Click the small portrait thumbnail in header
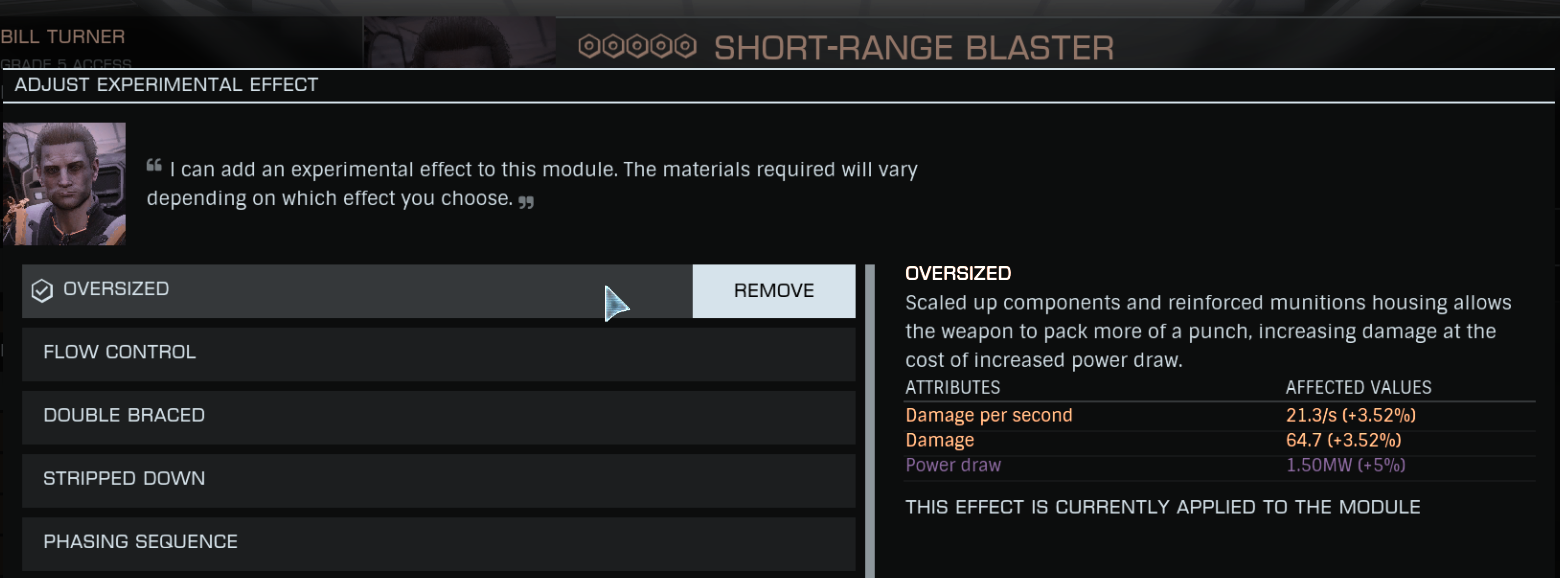 [x=459, y=42]
